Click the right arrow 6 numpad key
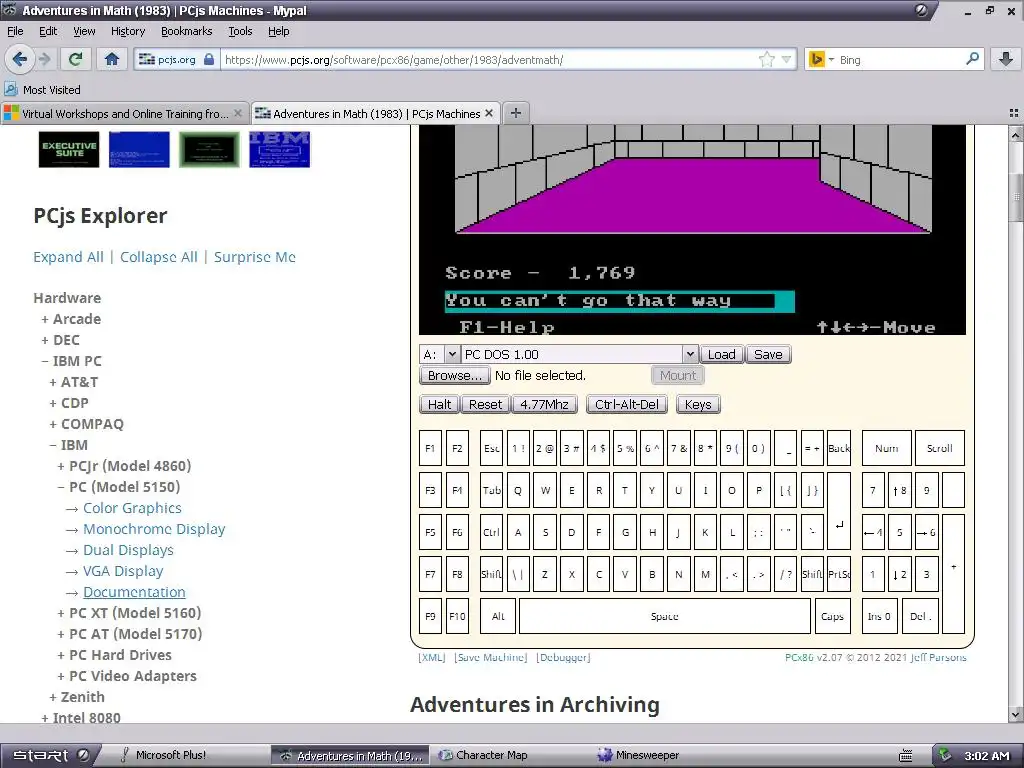Screen dimensions: 1024x768 pyautogui.click(x=927, y=532)
